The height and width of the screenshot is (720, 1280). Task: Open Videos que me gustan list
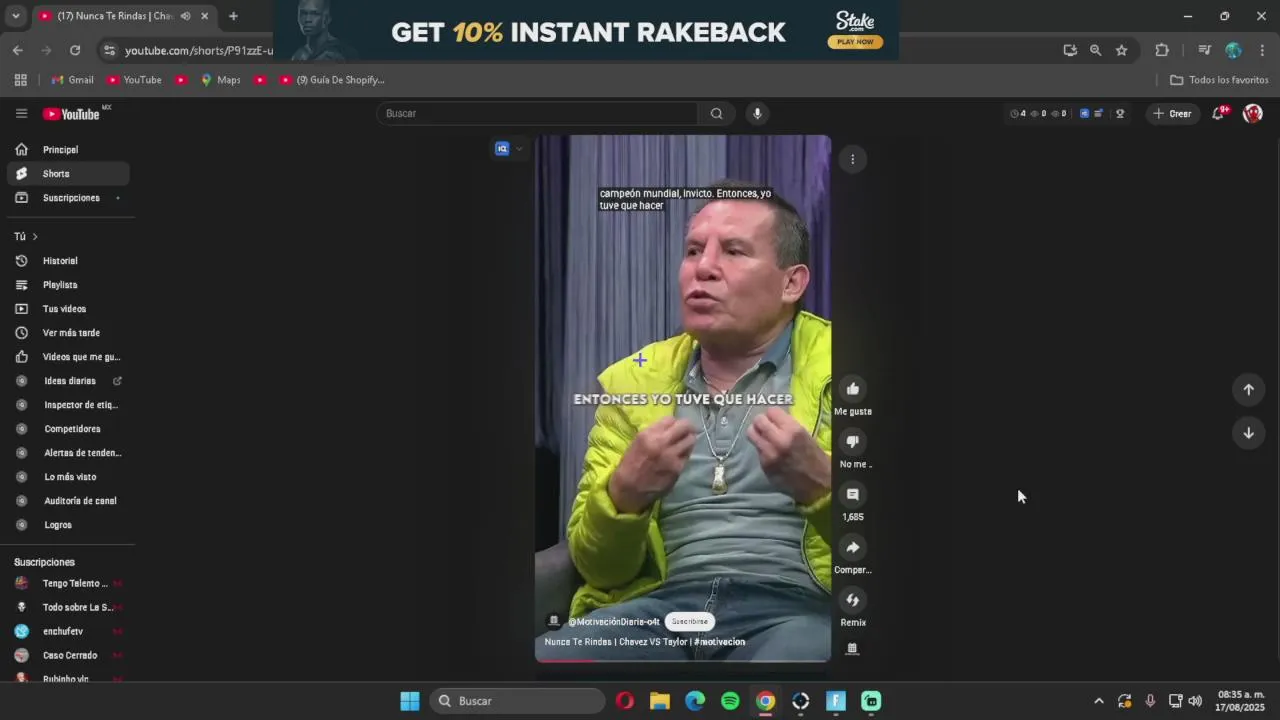coord(68,357)
